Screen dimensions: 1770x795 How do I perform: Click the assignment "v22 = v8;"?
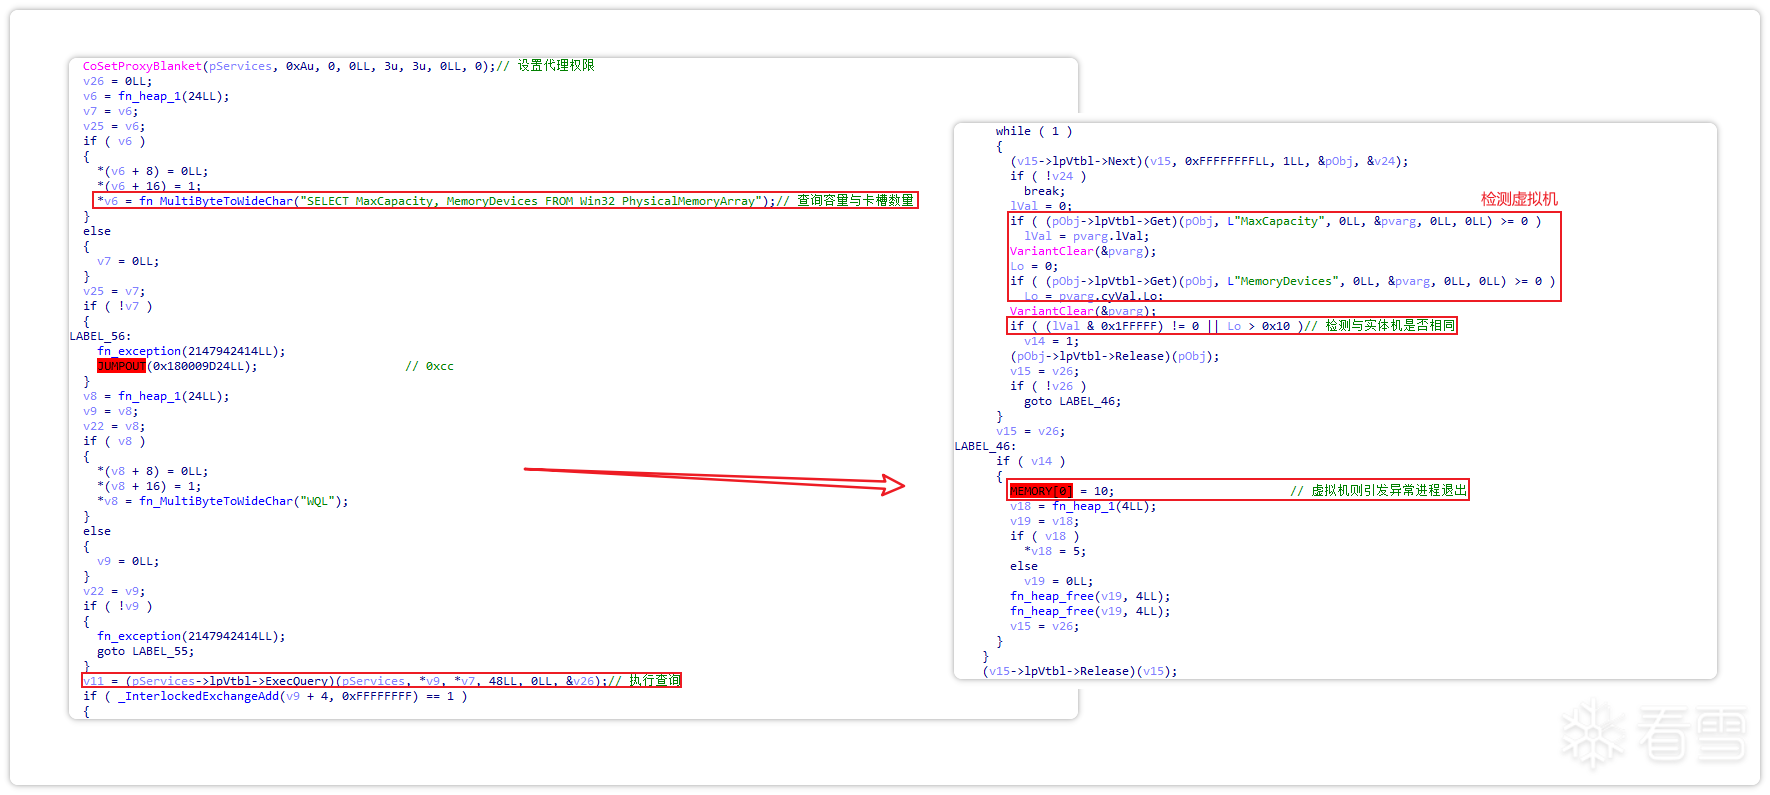pyautogui.click(x=114, y=426)
